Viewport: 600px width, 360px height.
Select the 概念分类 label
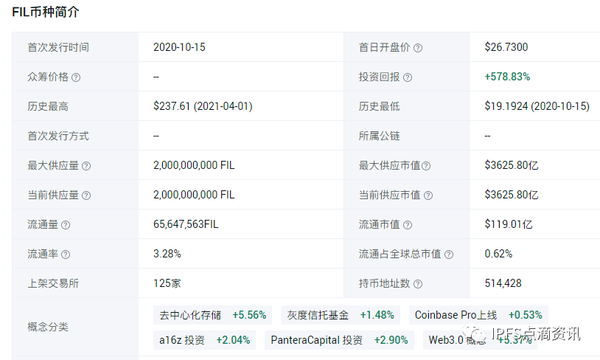pos(48,327)
